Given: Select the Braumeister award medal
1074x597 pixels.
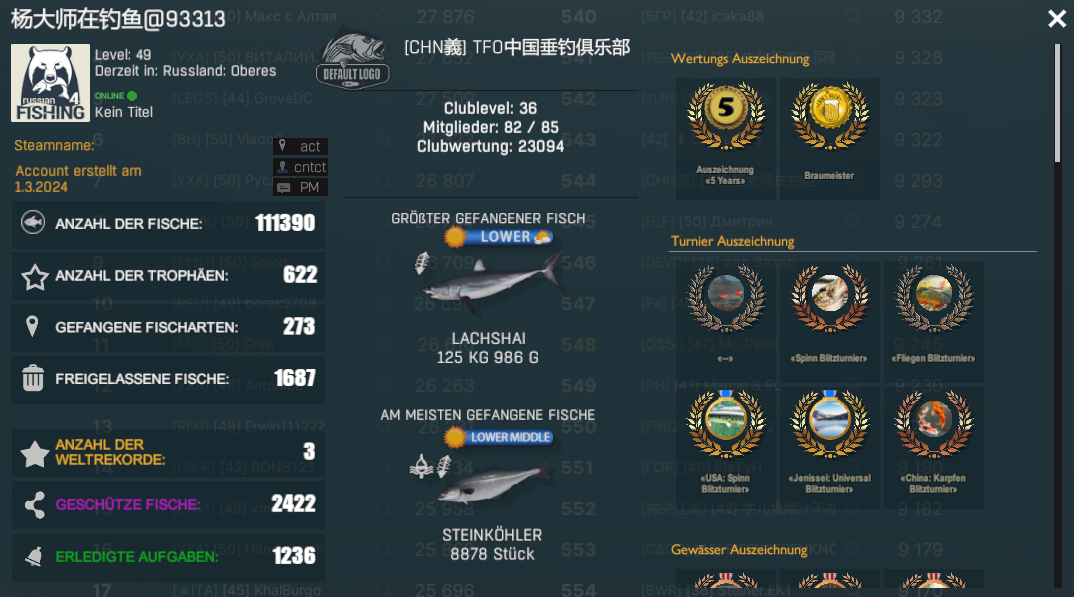Looking at the screenshot, I should click(830, 116).
